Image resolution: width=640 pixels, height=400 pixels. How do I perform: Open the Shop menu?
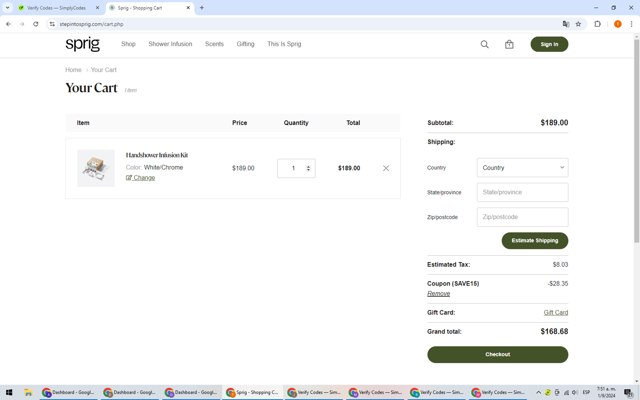(x=128, y=44)
